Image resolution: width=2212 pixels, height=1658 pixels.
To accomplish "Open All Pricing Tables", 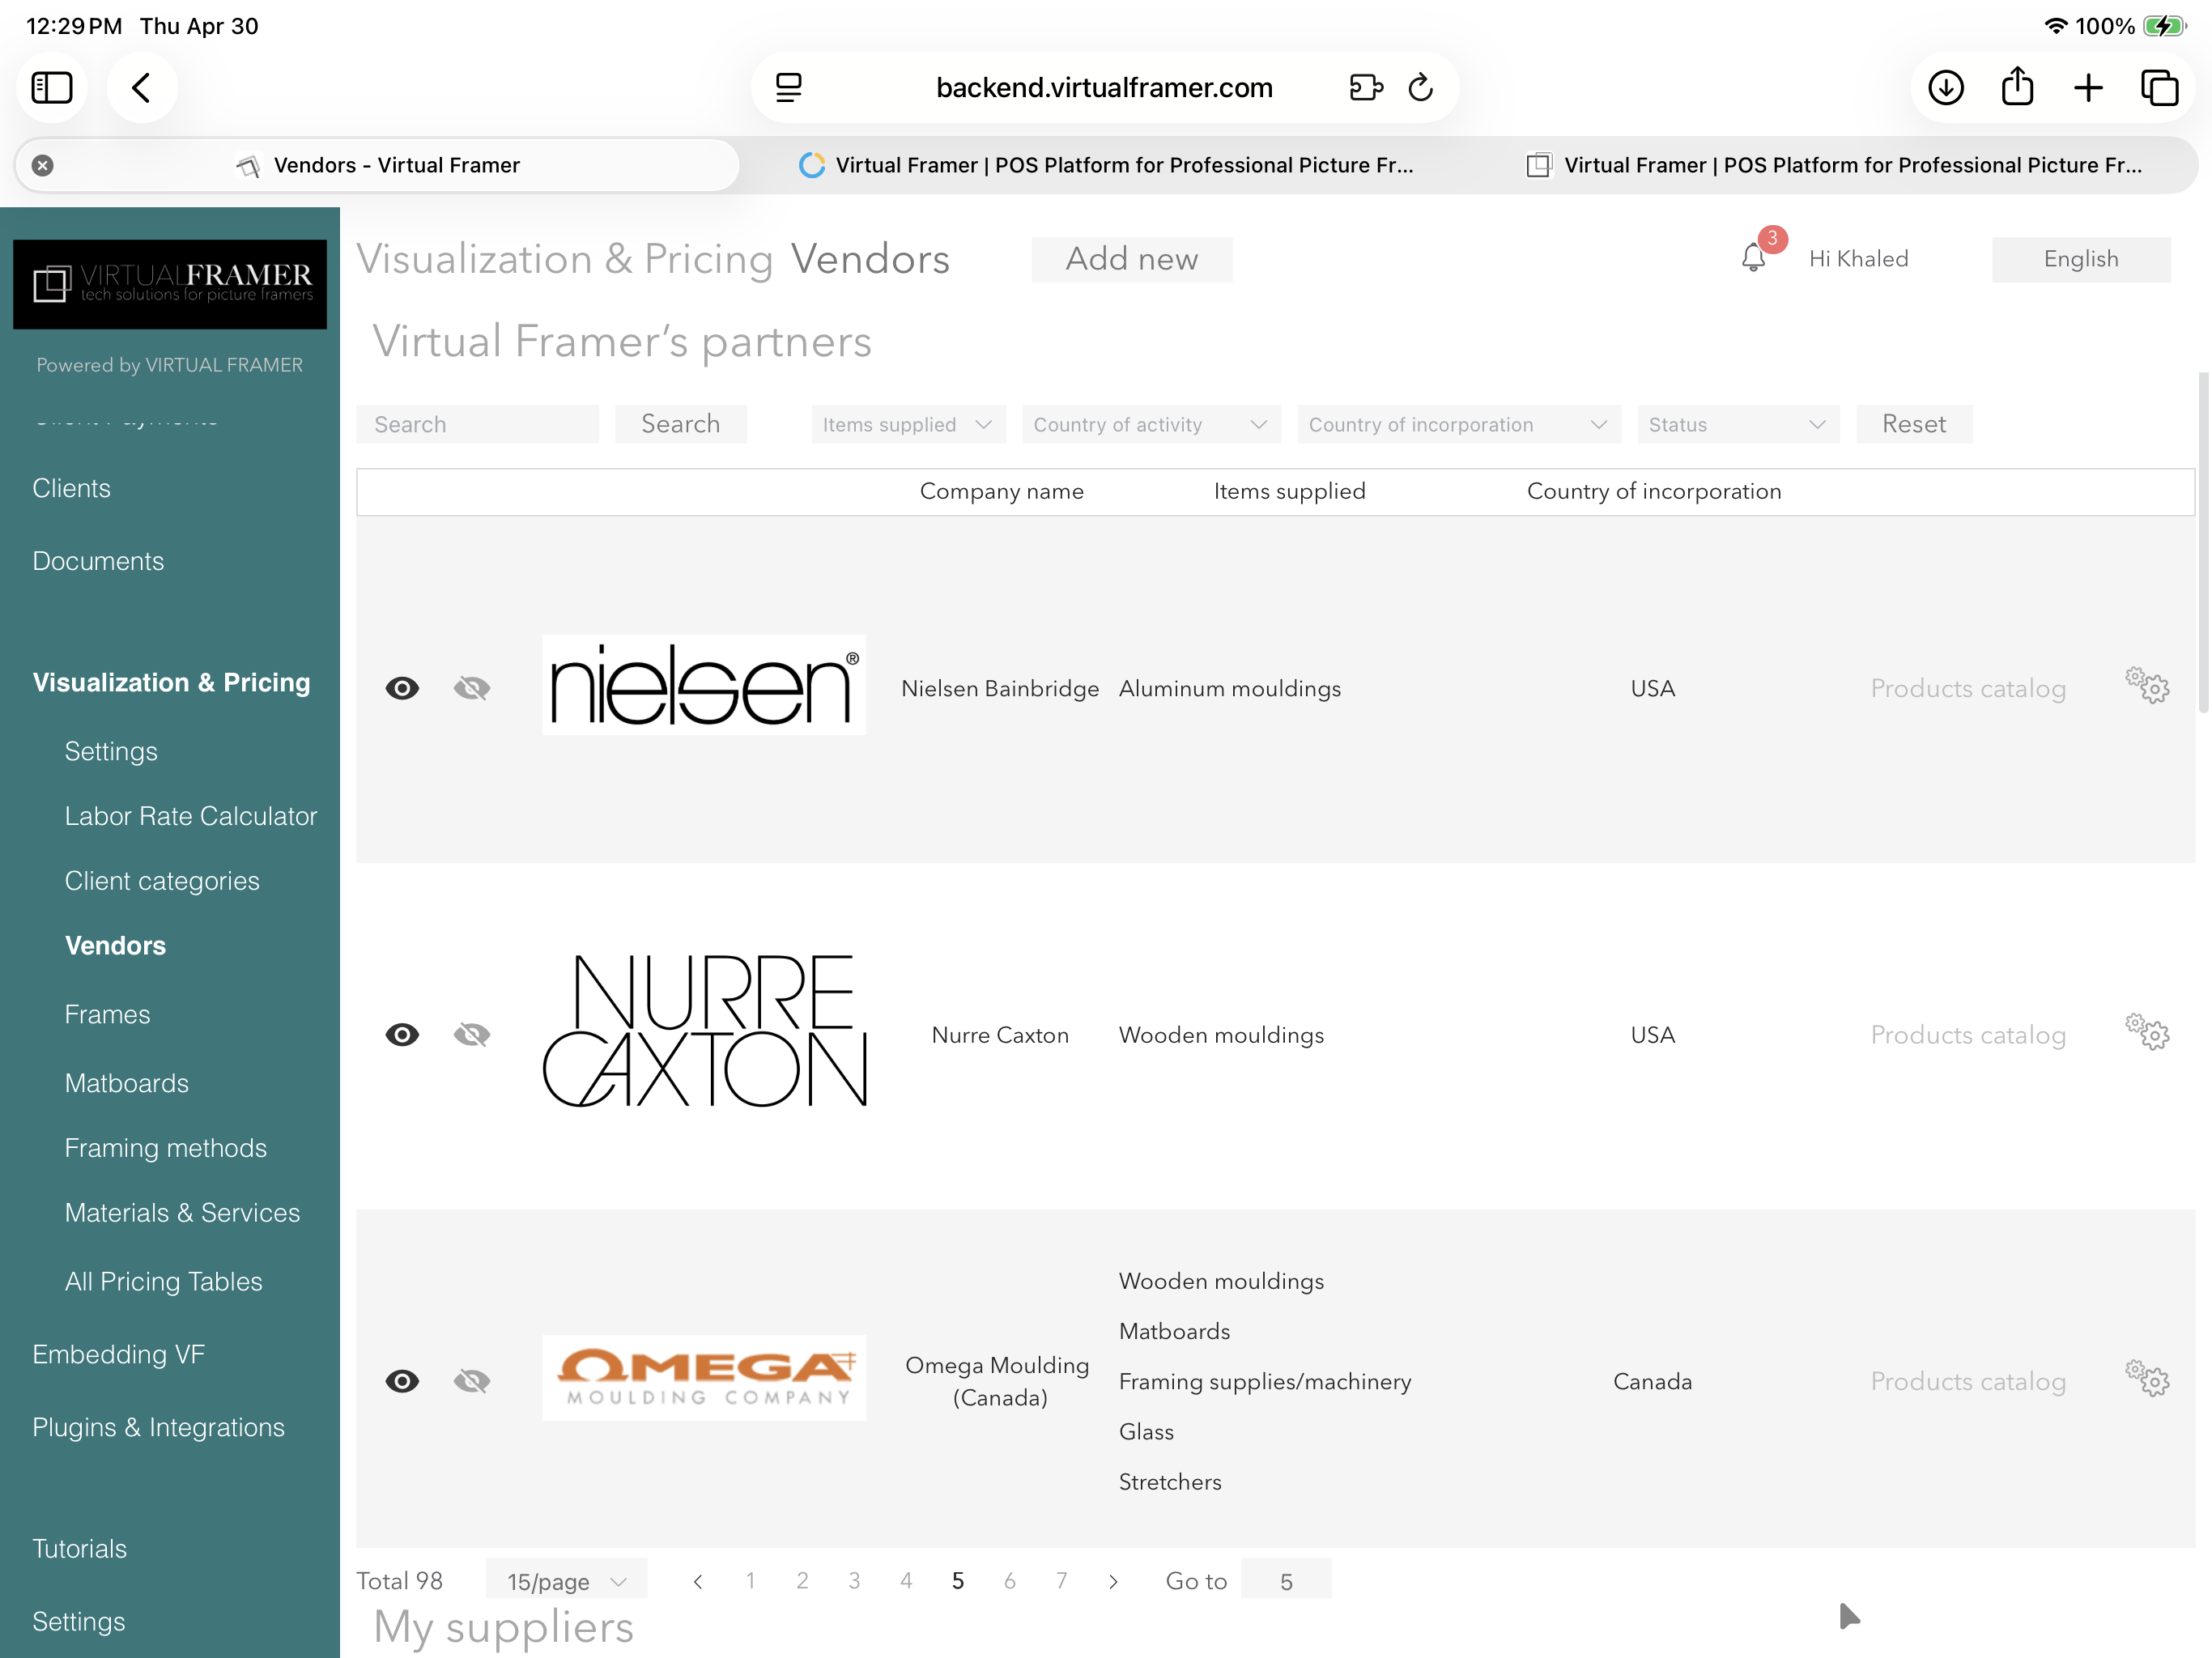I will pos(164,1282).
